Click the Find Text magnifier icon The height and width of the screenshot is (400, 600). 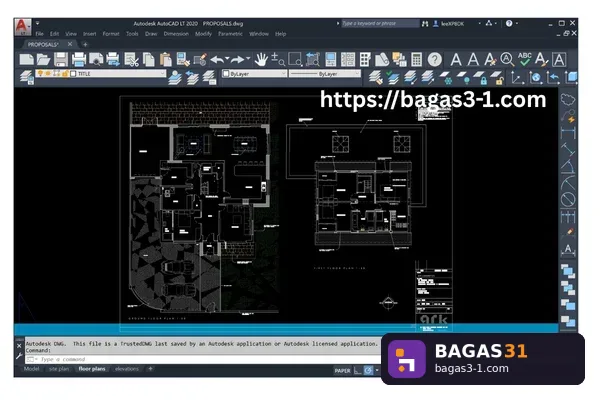507,59
